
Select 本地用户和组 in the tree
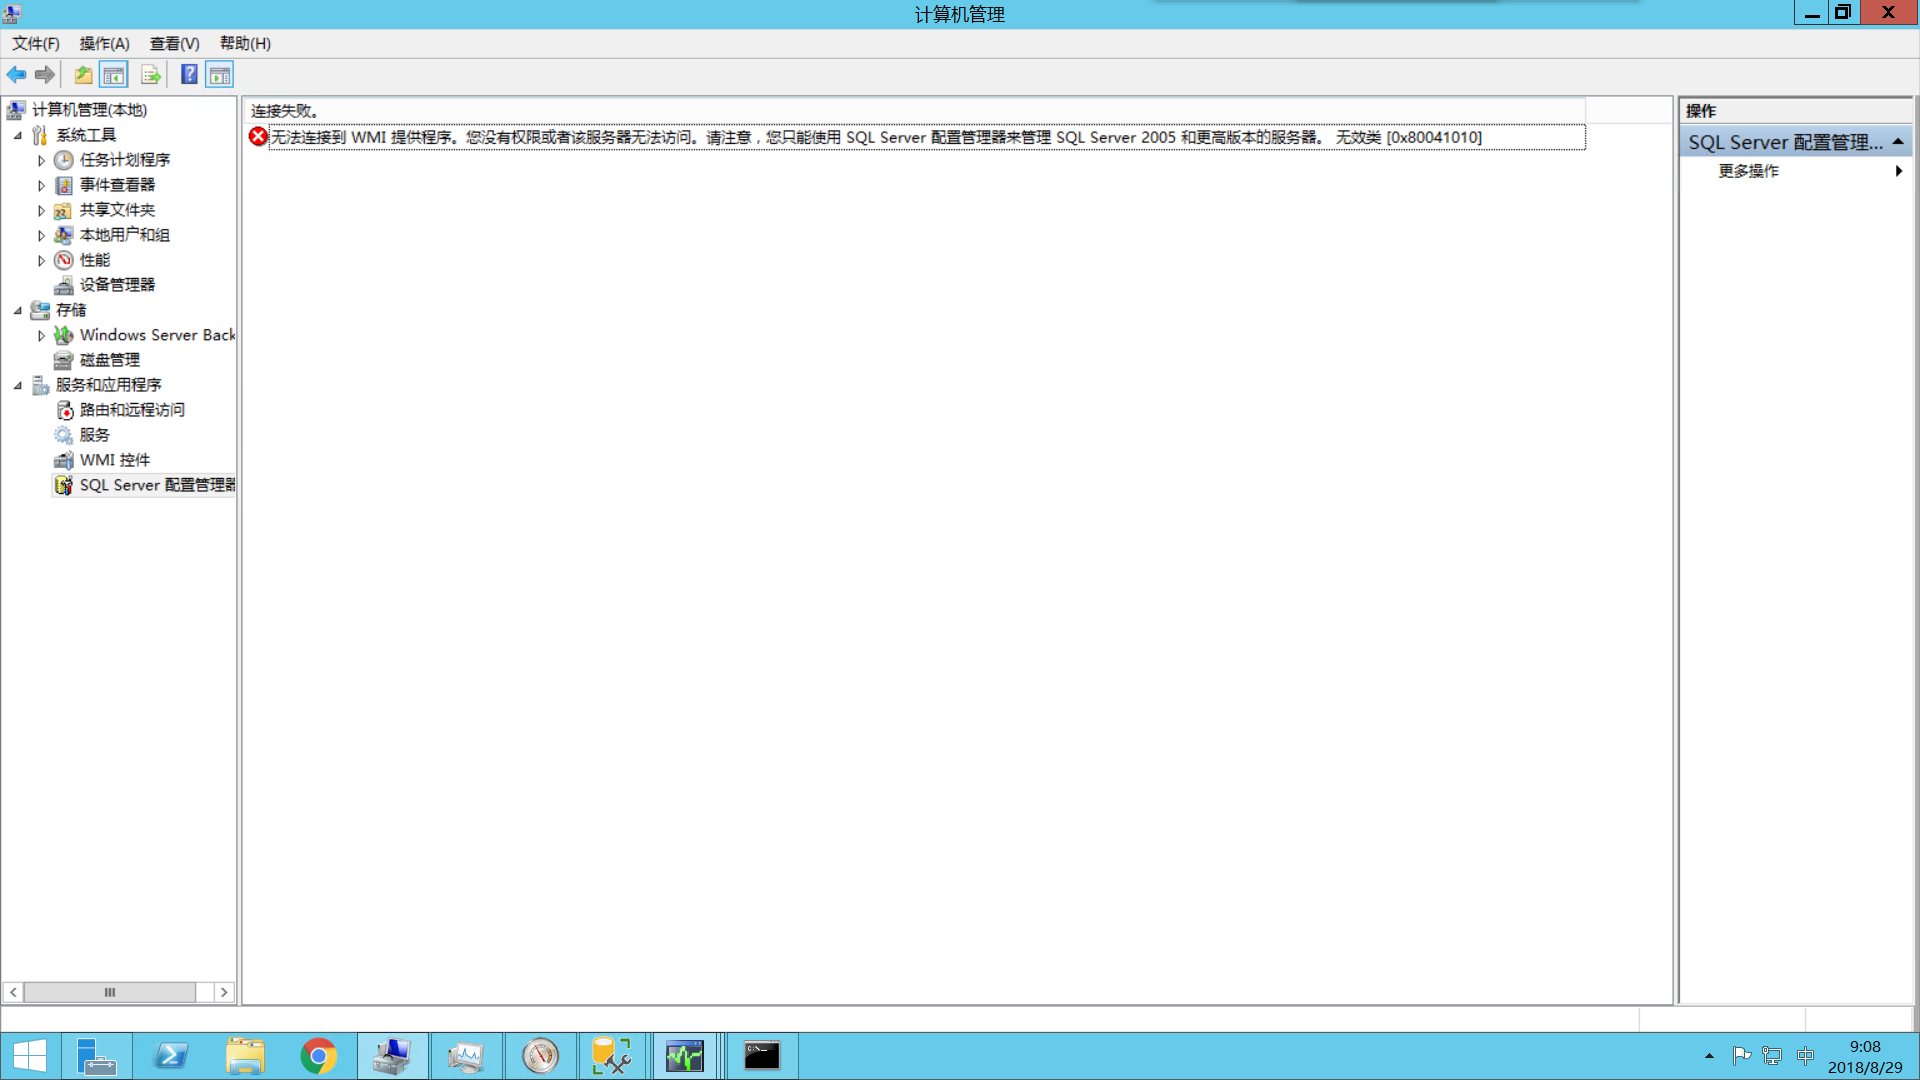pyautogui.click(x=124, y=235)
